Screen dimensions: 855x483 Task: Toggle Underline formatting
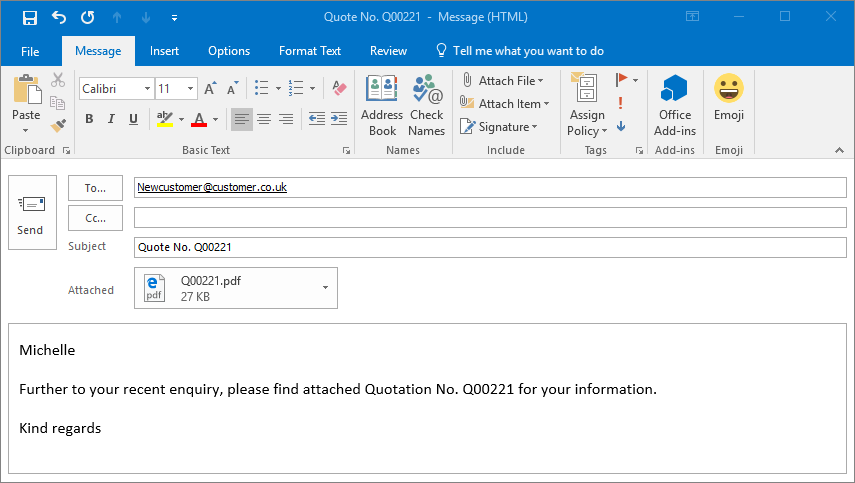(x=133, y=120)
